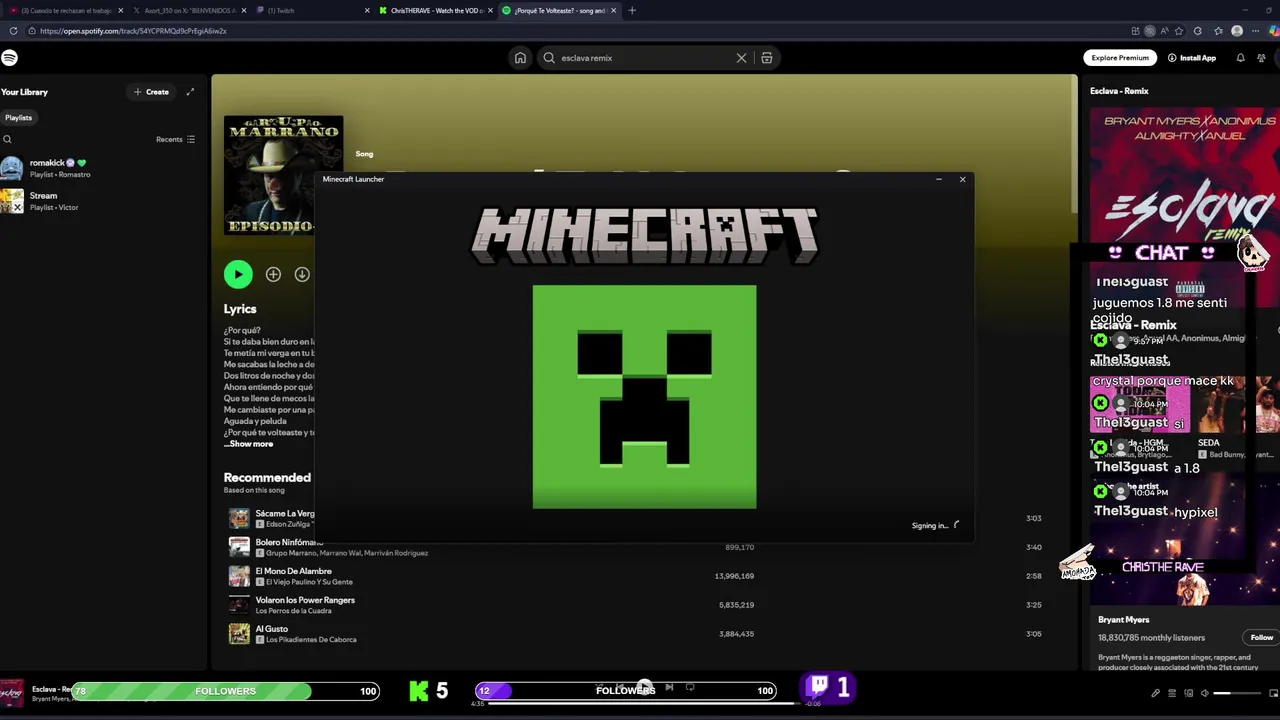This screenshot has height=720, width=1280.
Task: Open Connect to a device icon
Action: [x=1188, y=693]
